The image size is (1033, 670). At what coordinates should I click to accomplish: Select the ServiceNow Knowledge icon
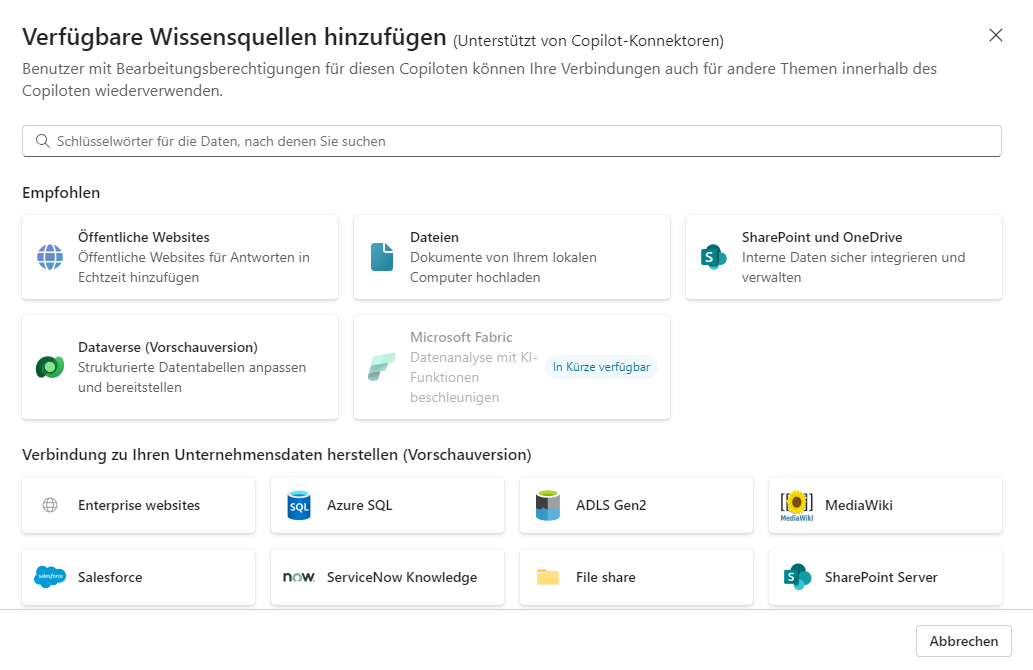pyautogui.click(x=298, y=577)
